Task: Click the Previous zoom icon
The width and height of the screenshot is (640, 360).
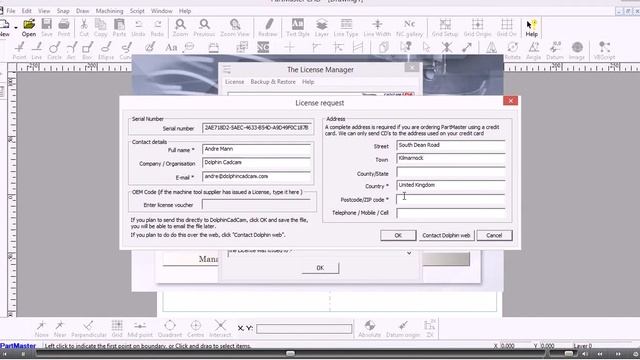Action: click(x=204, y=27)
